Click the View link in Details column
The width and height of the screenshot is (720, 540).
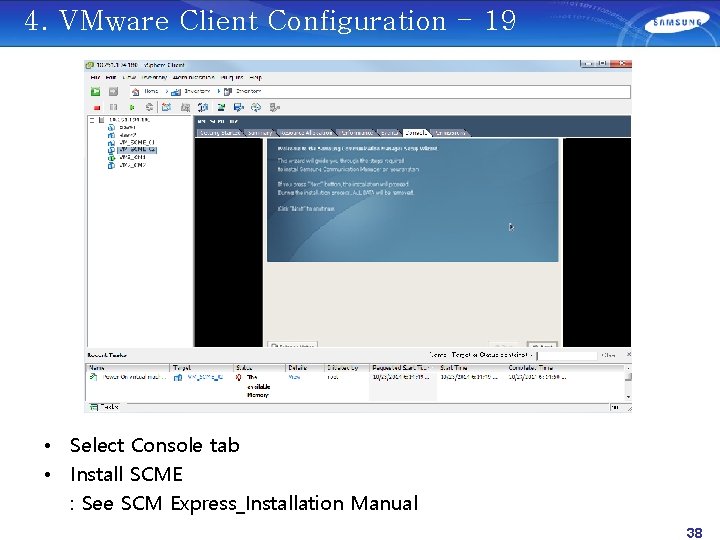pos(294,377)
